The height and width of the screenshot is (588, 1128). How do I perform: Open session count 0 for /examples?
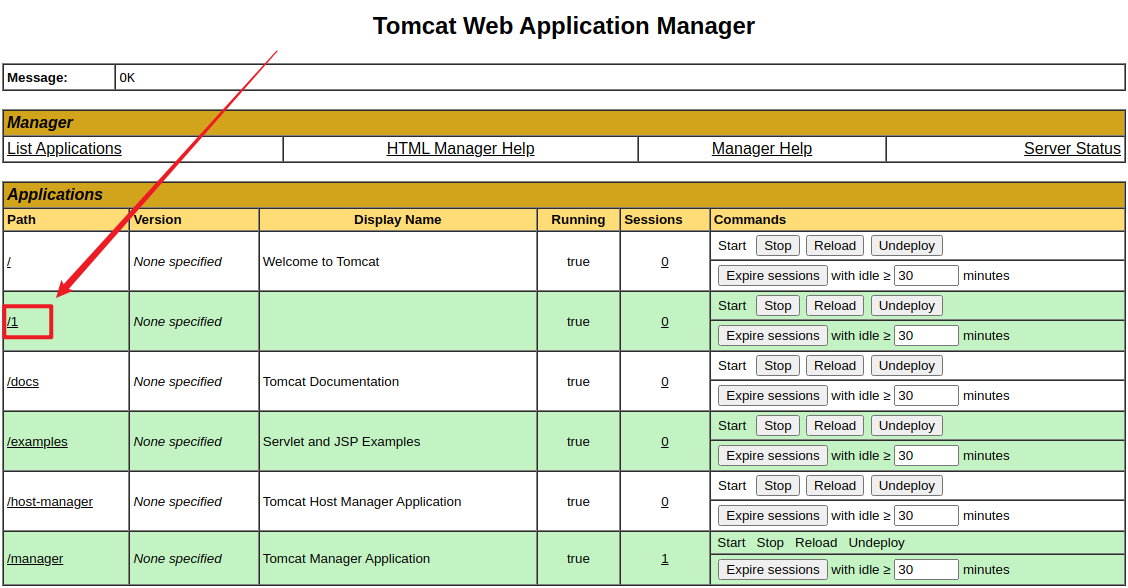[665, 441]
